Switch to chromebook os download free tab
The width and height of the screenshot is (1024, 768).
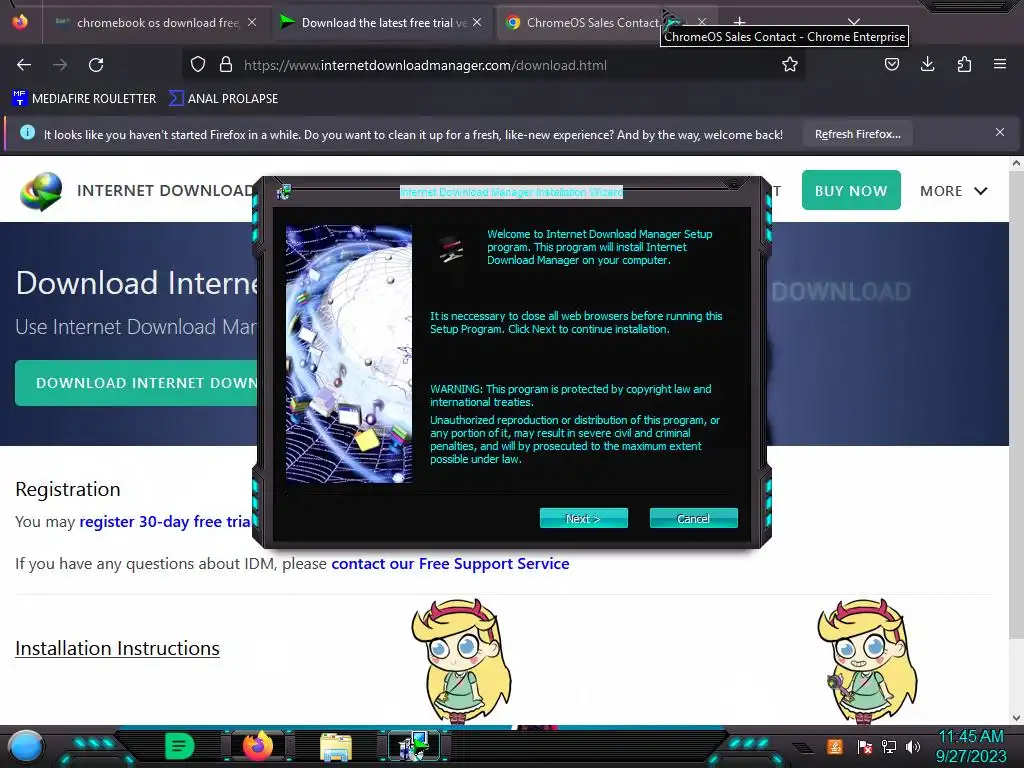(x=157, y=22)
